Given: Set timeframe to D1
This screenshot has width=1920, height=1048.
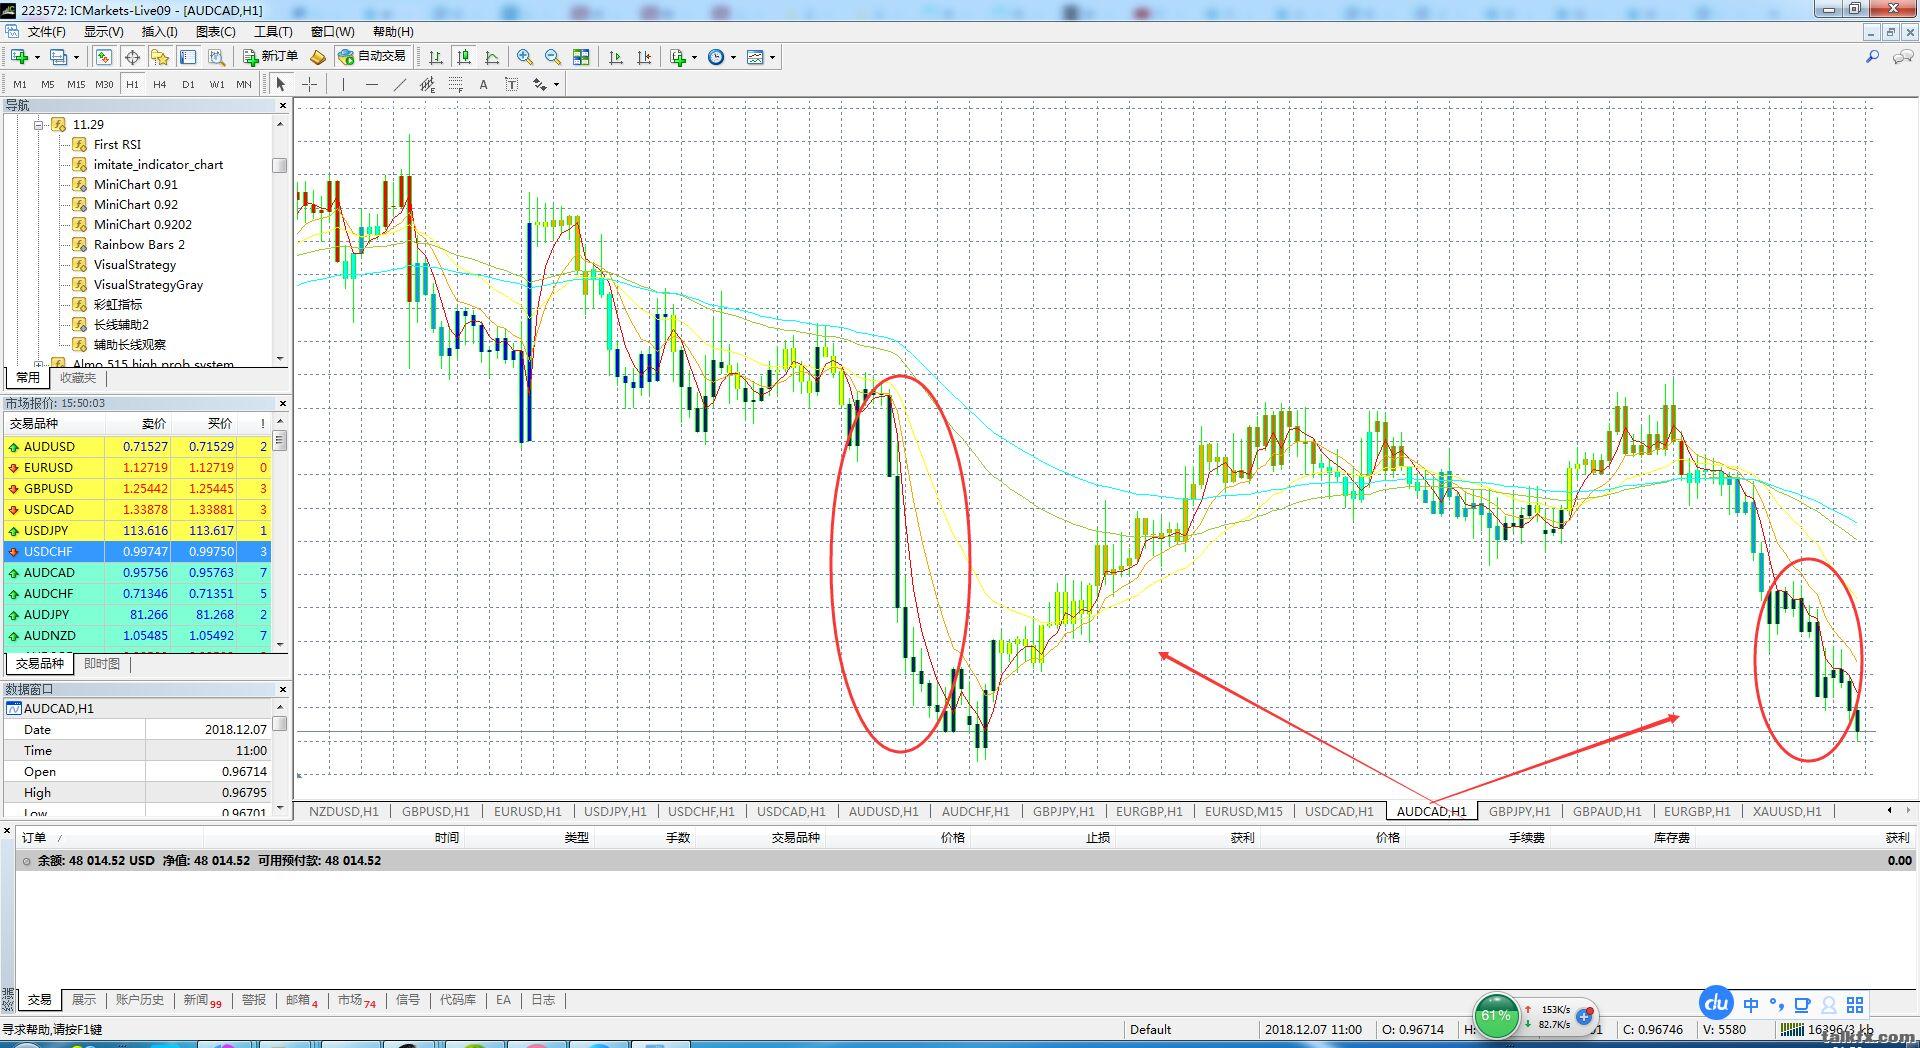Looking at the screenshot, I should 188,84.
